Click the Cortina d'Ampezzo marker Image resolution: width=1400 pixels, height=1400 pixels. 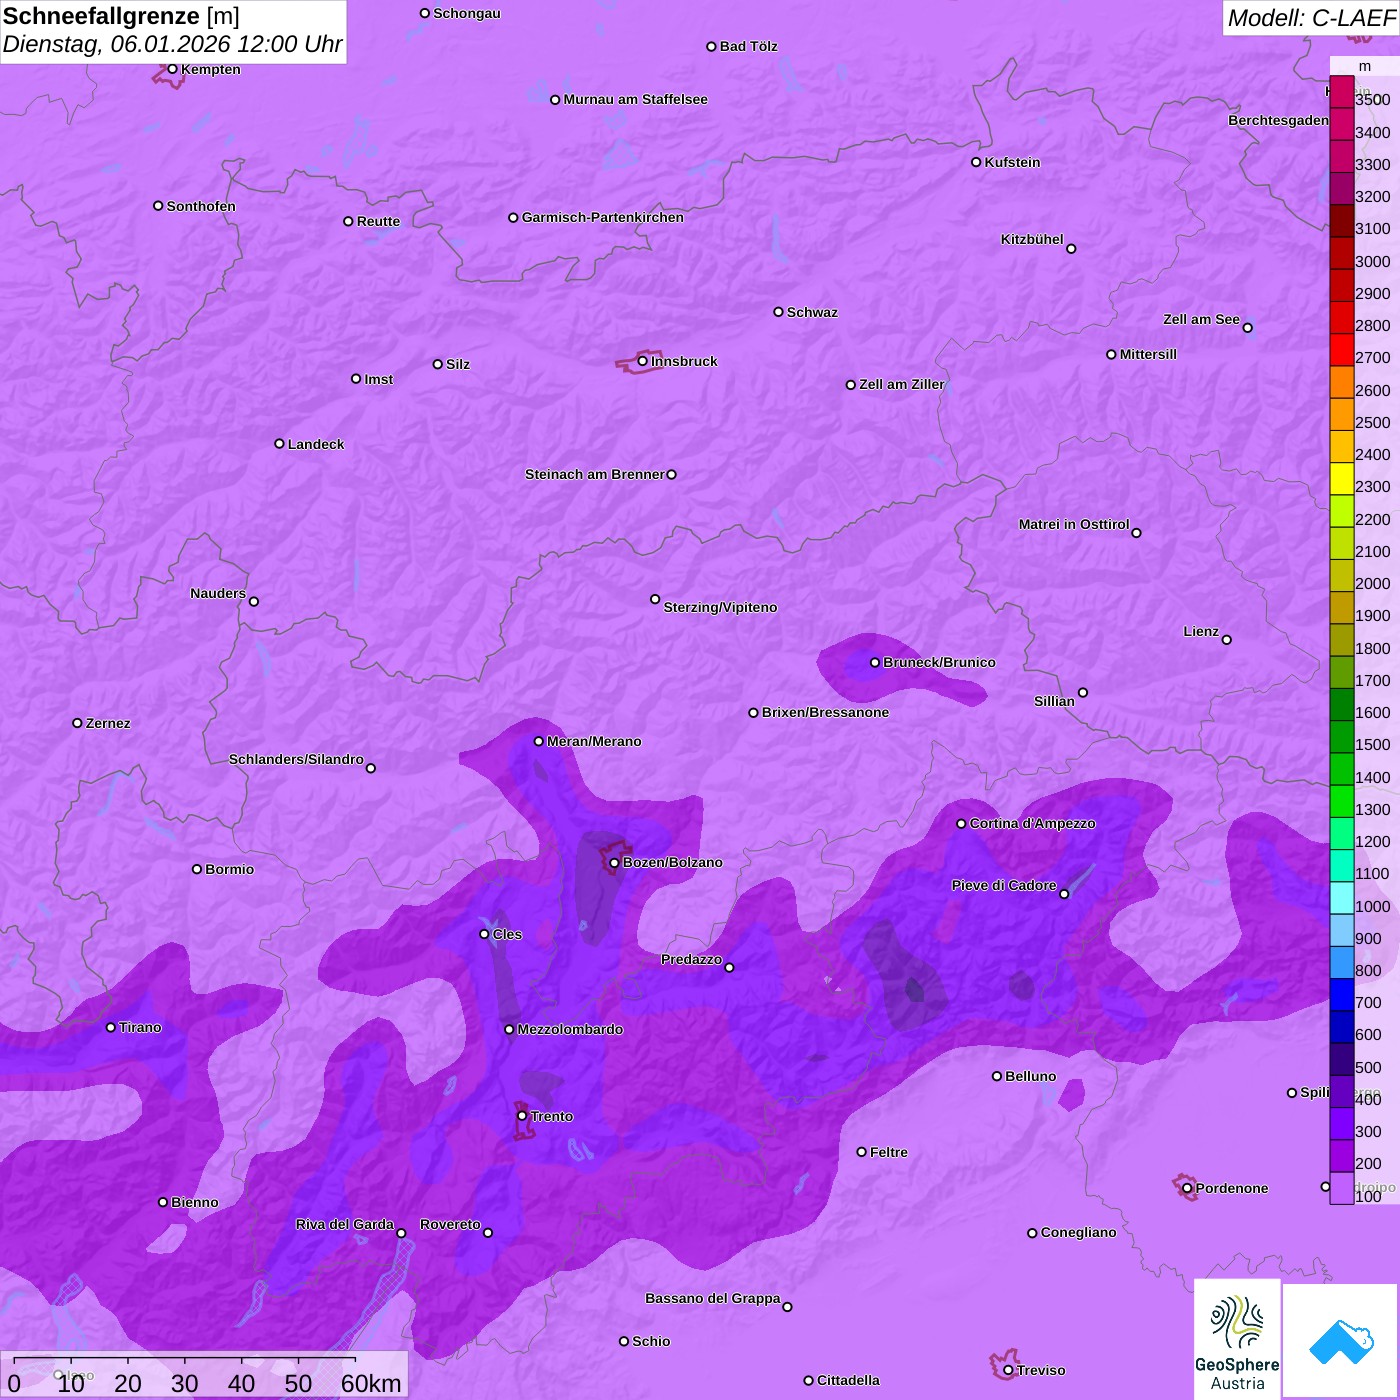pos(961,824)
